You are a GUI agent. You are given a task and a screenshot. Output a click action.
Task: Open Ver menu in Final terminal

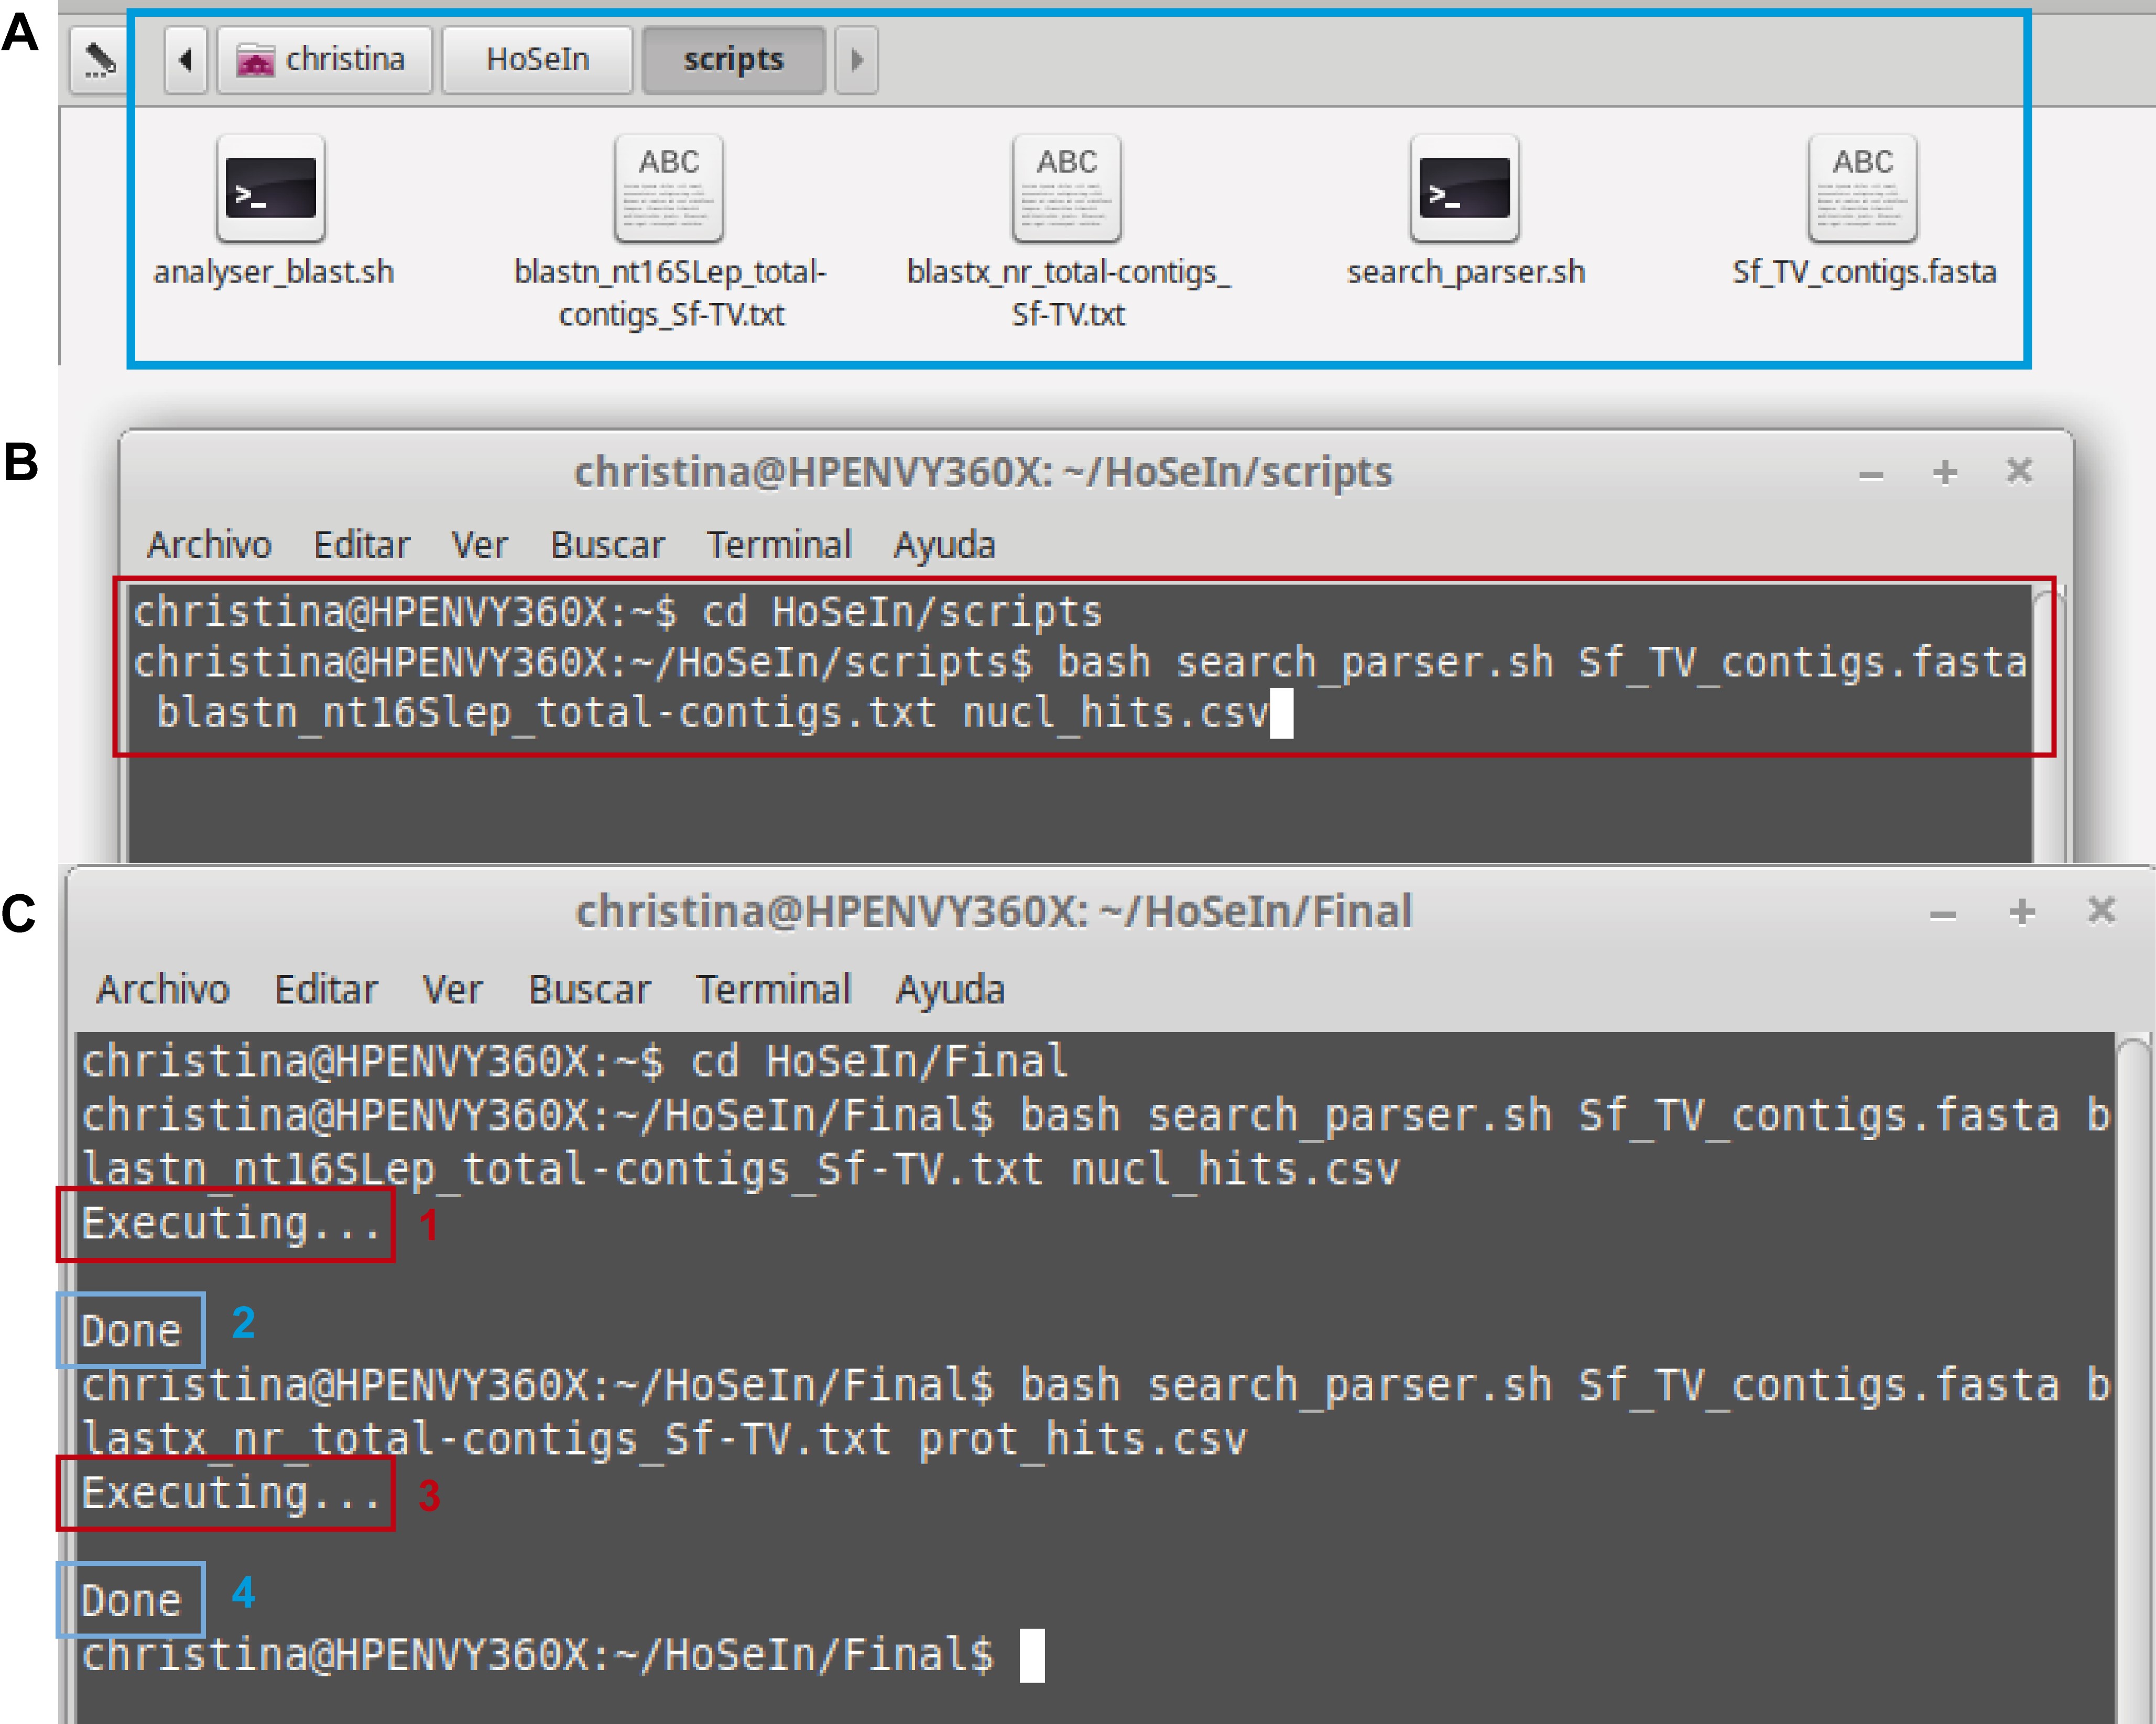tap(452, 989)
